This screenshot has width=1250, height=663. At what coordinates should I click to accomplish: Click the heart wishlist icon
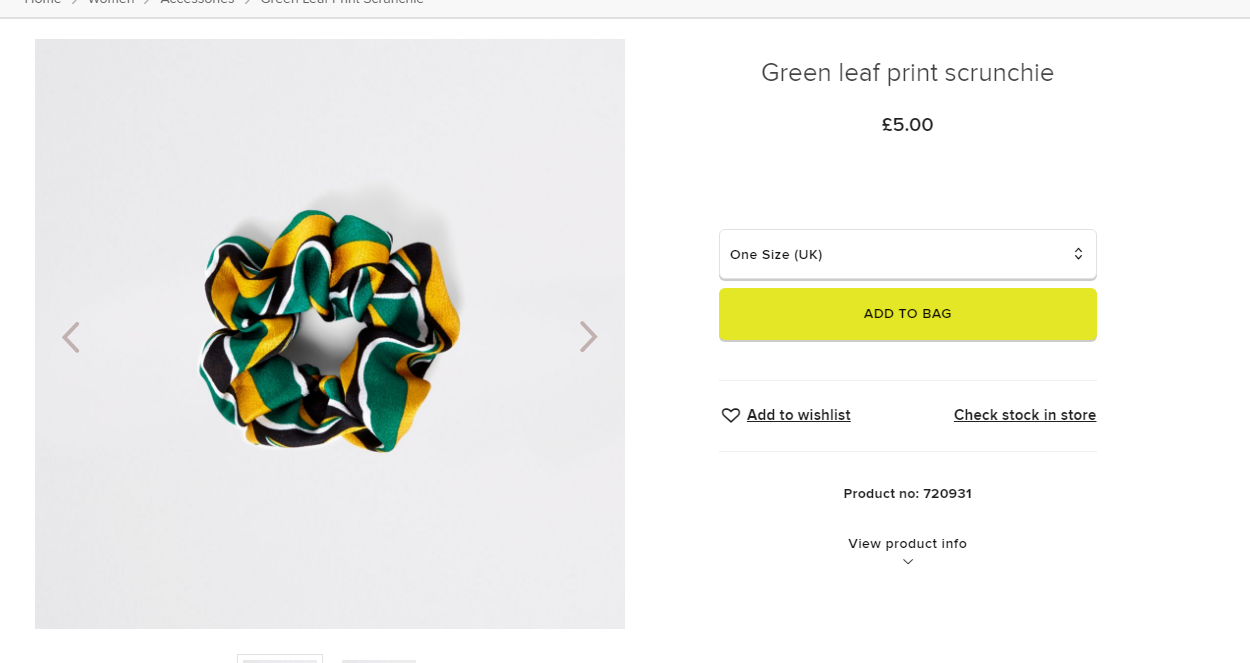coord(731,415)
